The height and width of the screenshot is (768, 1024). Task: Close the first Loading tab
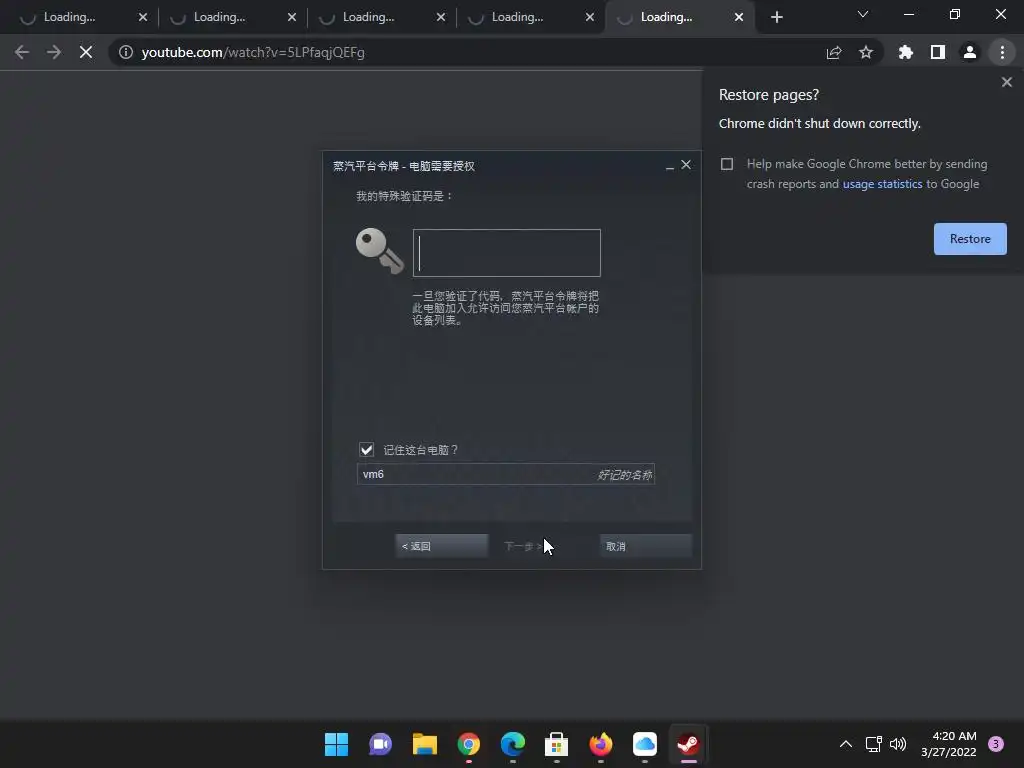[143, 17]
